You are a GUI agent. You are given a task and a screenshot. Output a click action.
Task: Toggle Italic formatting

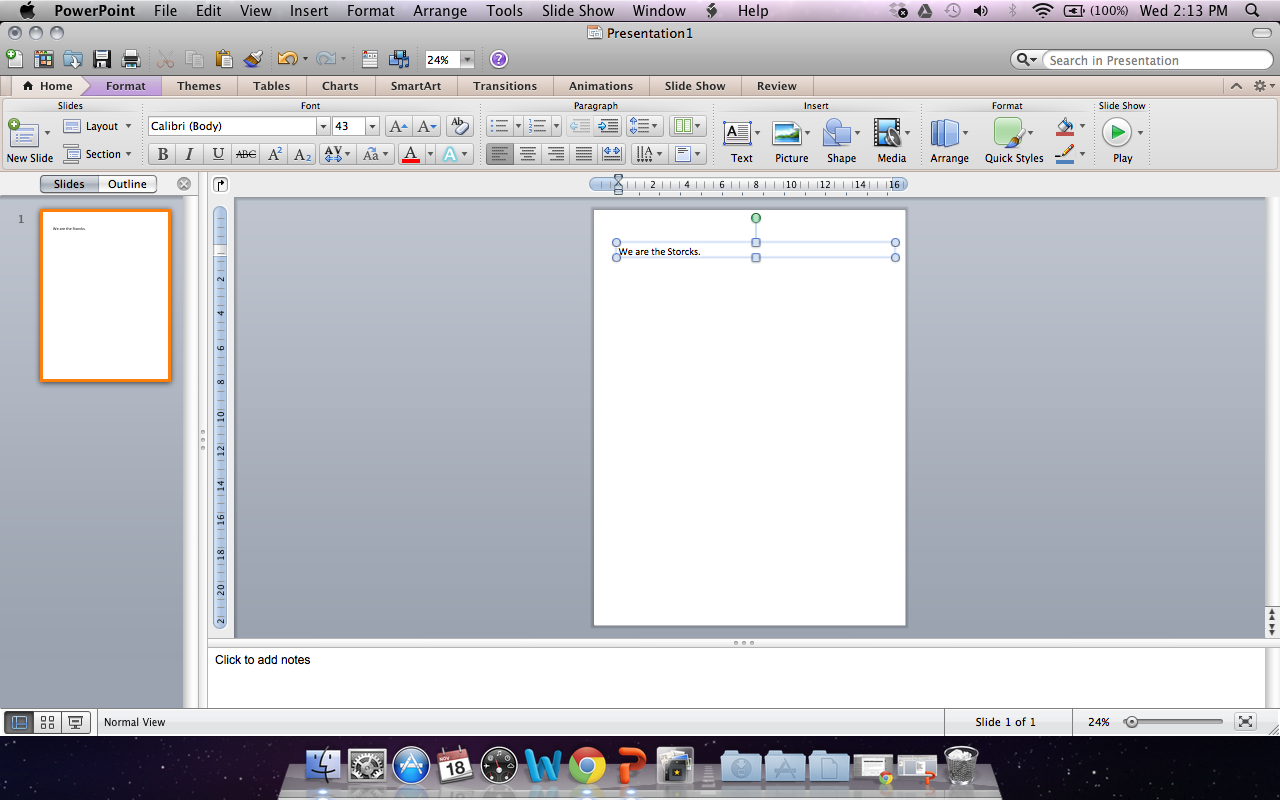pyautogui.click(x=190, y=154)
